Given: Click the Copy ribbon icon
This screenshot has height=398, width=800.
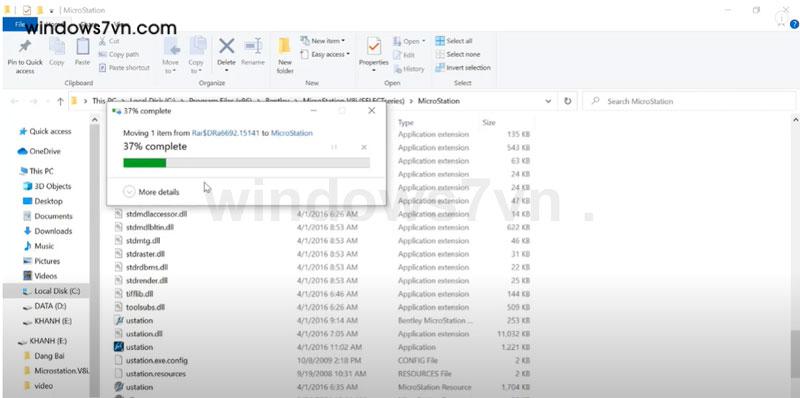Looking at the screenshot, I should (57, 47).
